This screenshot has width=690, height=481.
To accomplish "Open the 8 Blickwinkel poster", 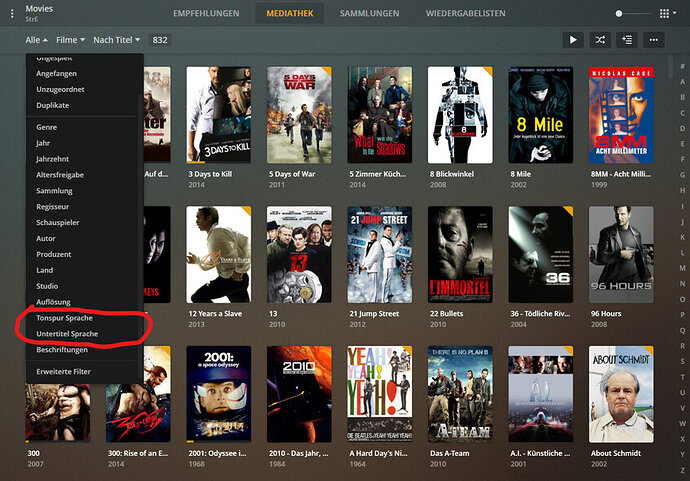I will (x=460, y=115).
